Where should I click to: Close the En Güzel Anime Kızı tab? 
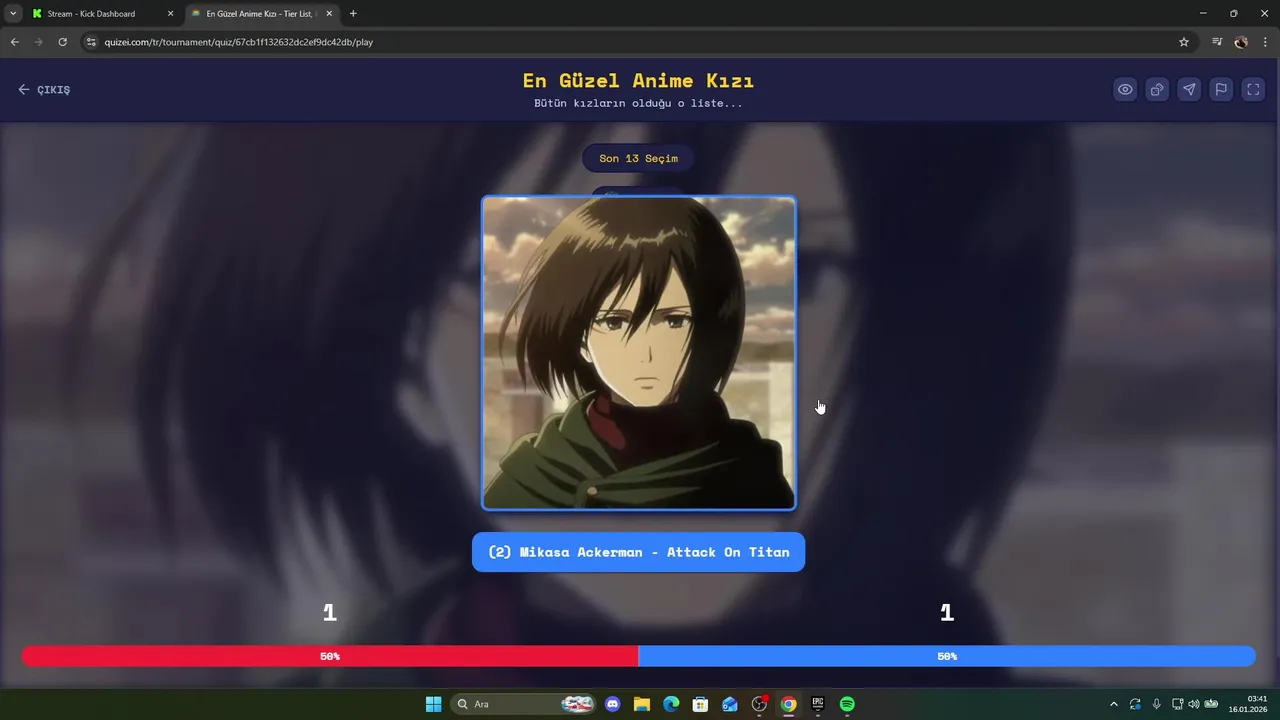pyautogui.click(x=329, y=14)
